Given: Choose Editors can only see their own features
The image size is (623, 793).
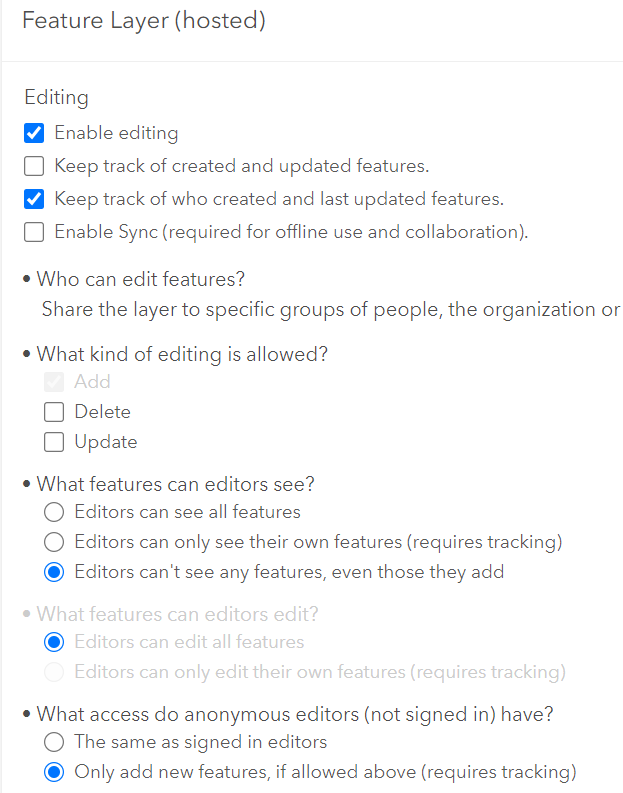Looking at the screenshot, I should [x=54, y=542].
